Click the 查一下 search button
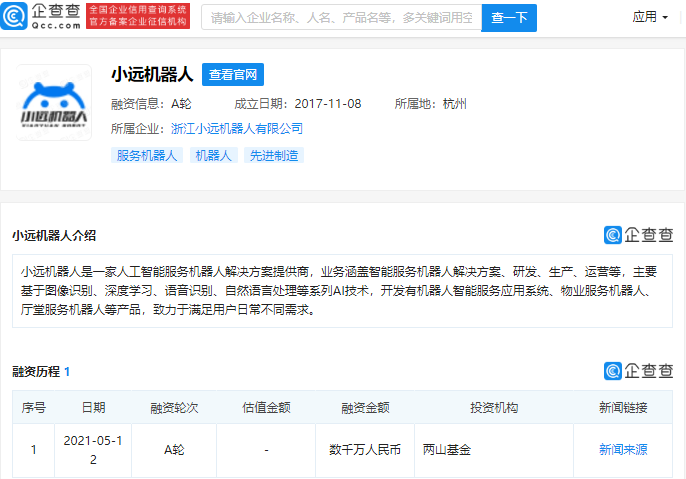Screen dimensions: 686x479 (x=509, y=17)
